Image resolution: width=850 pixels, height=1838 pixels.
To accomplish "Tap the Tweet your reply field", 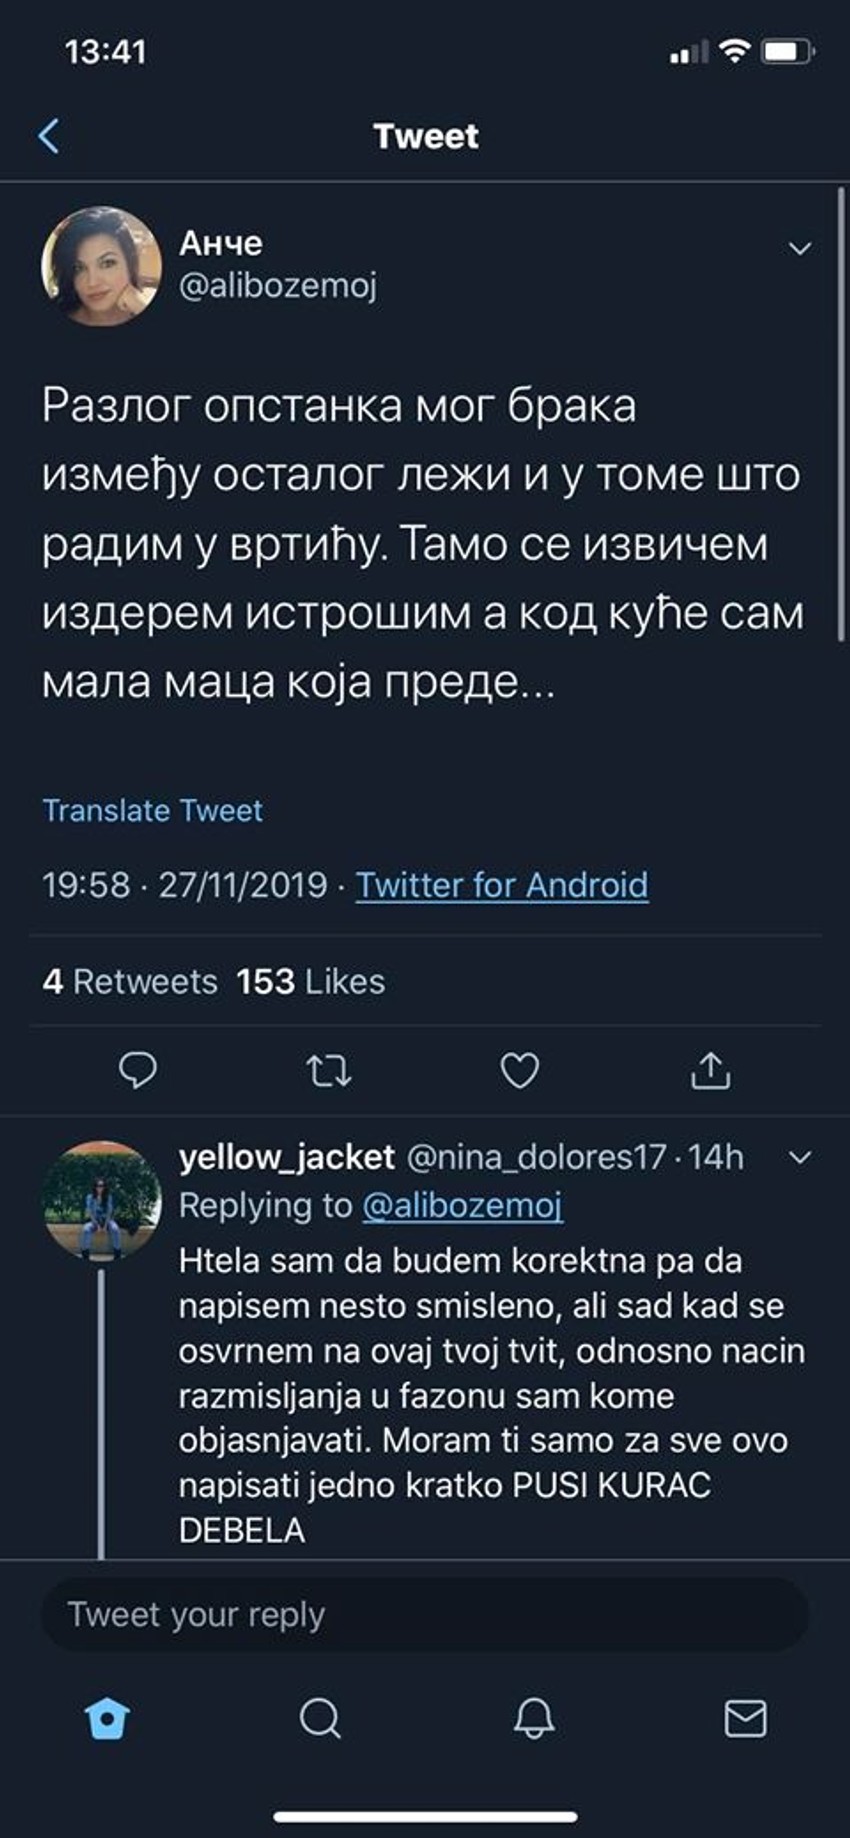I will (x=425, y=1614).
